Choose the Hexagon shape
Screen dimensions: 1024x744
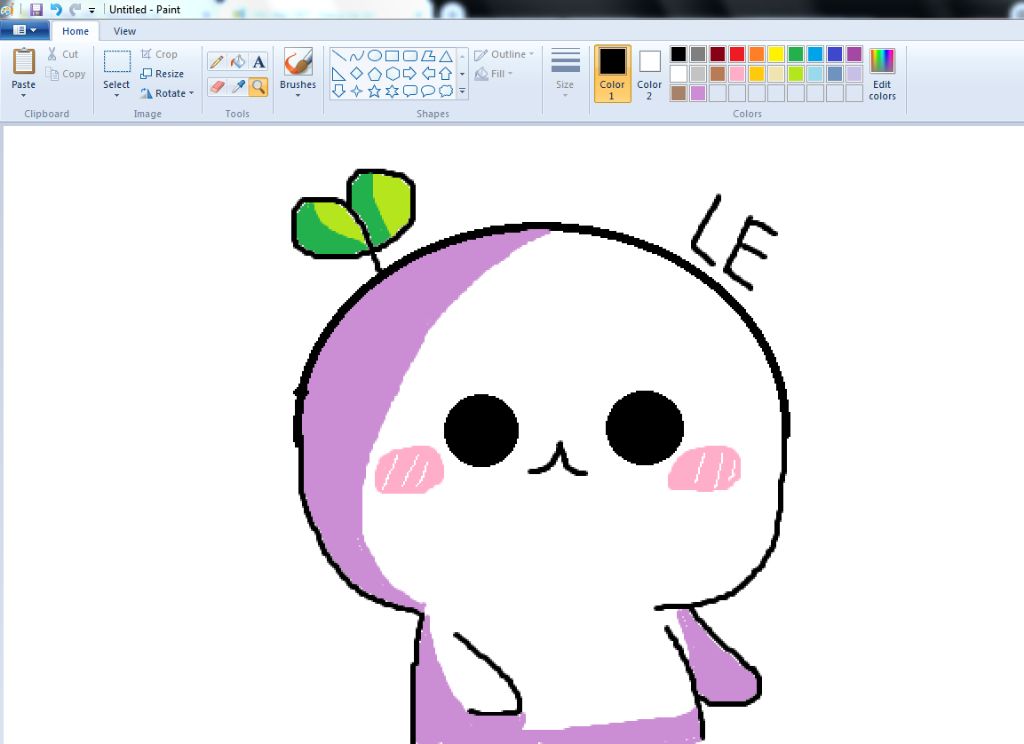[392, 73]
